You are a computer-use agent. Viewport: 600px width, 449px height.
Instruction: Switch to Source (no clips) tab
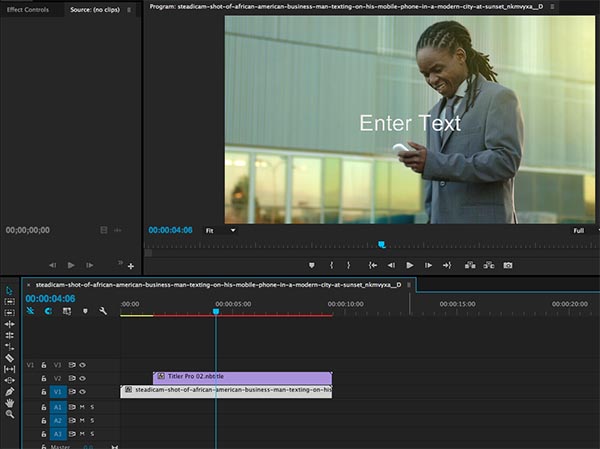pyautogui.click(x=95, y=9)
